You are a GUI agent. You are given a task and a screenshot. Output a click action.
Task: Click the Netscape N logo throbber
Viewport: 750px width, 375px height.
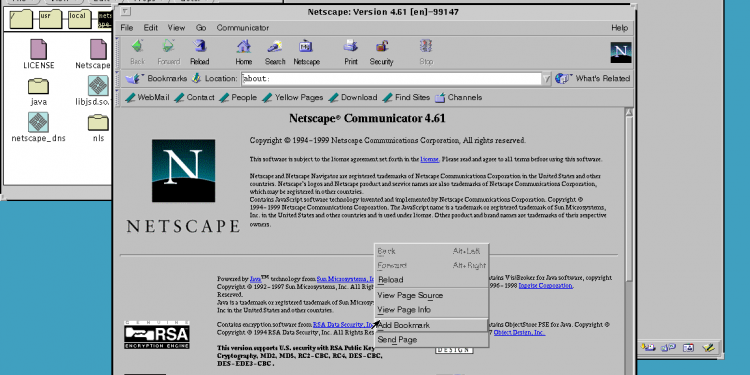pos(621,52)
